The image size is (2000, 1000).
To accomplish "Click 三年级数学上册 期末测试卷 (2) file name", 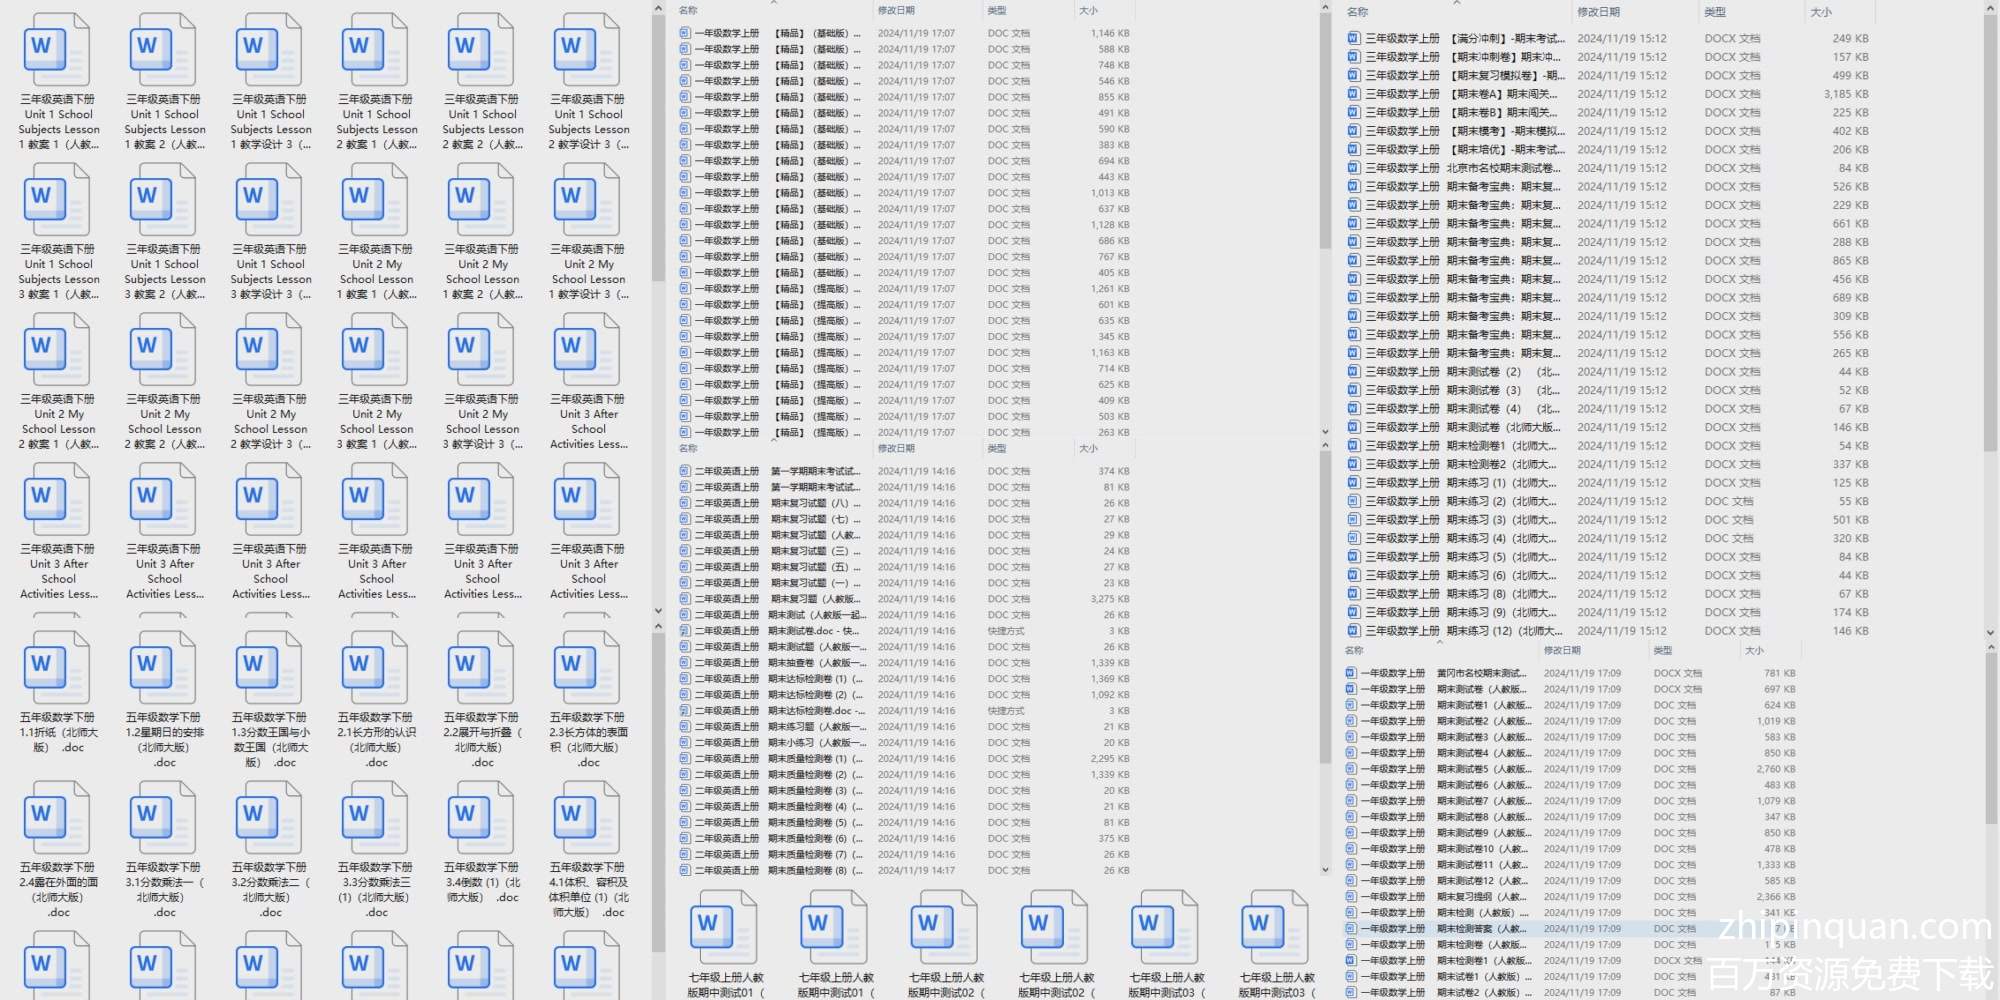I will click(1462, 372).
